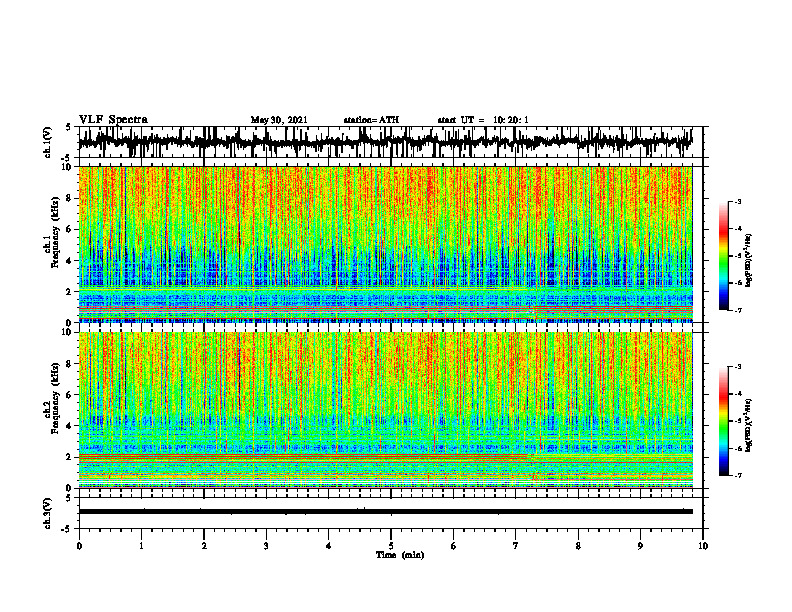Click tick label "5" on the Time axis
This screenshot has width=792, height=612.
pos(391,546)
